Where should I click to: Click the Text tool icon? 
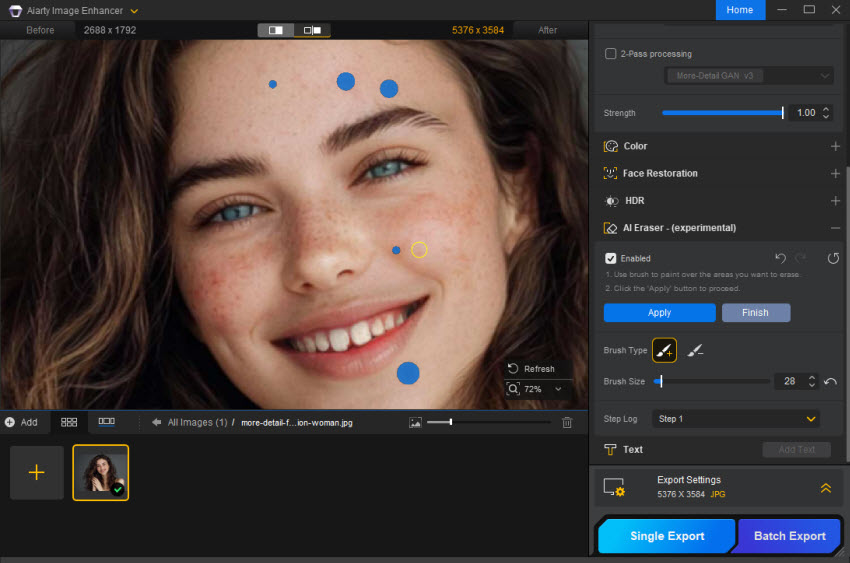coord(610,450)
